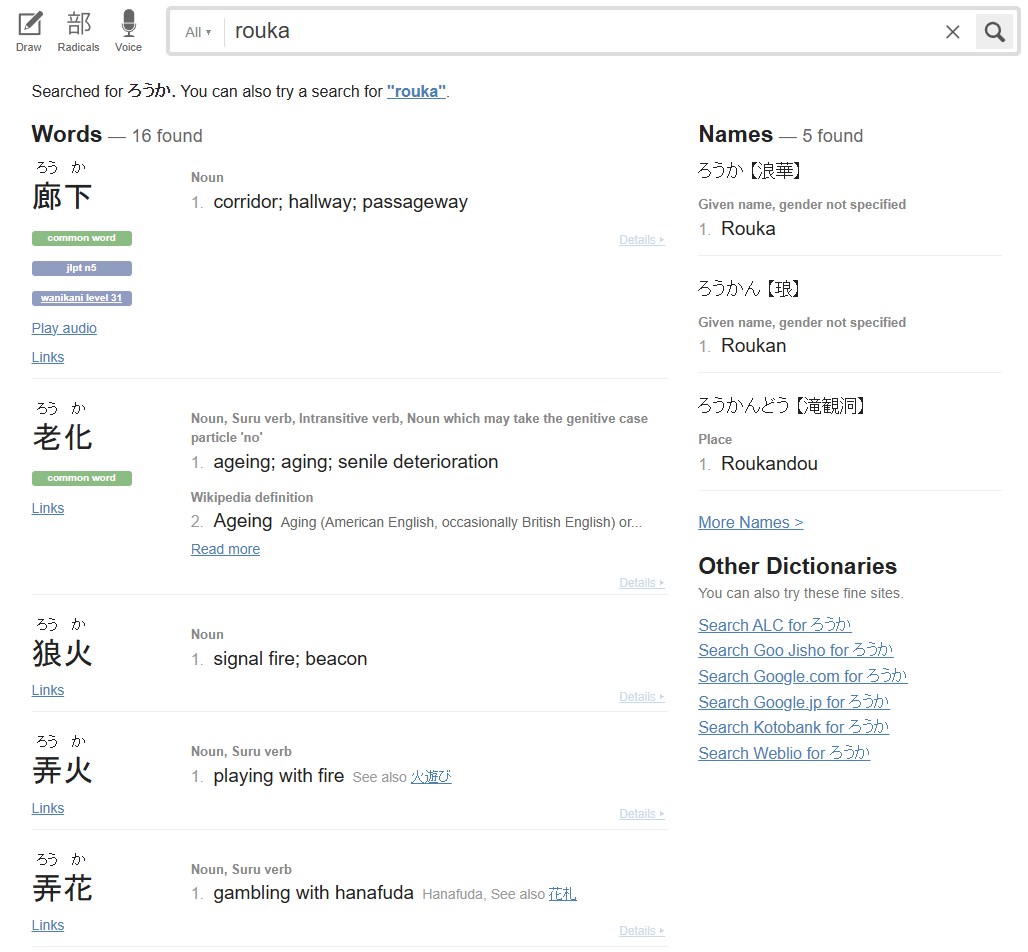Follow the See also 花札 link

[x=563, y=894]
